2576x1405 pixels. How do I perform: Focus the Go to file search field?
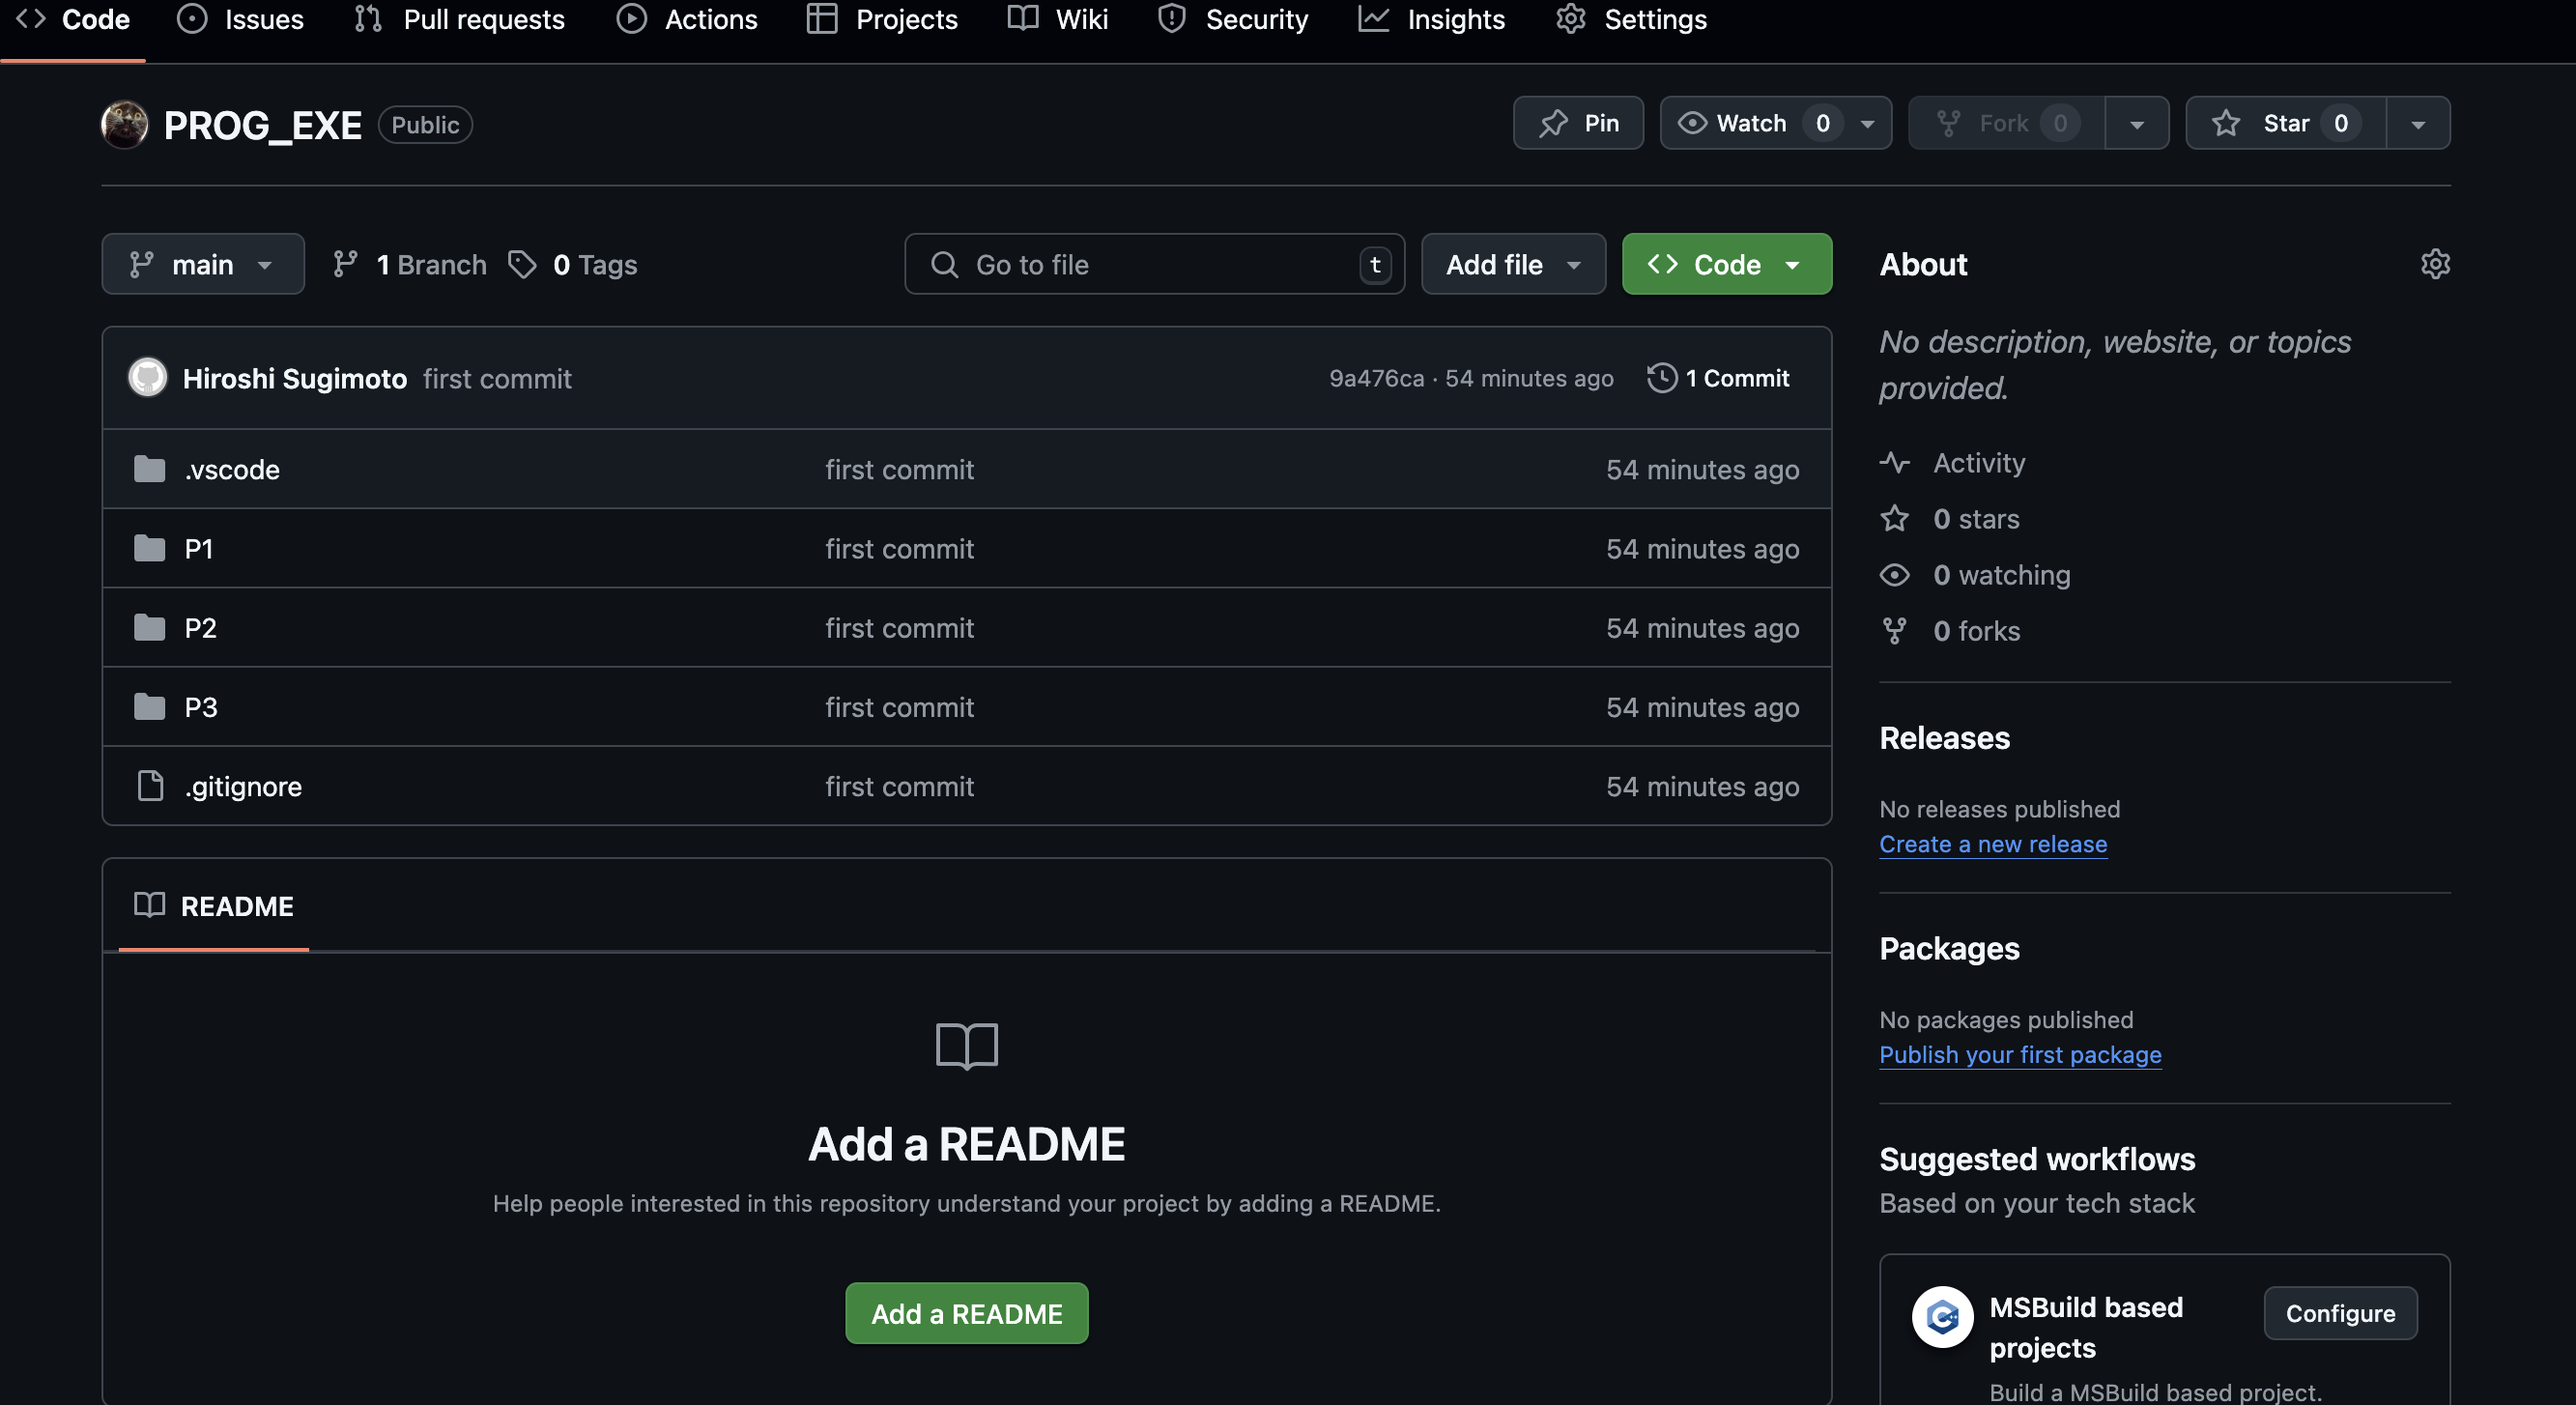(x=1154, y=264)
